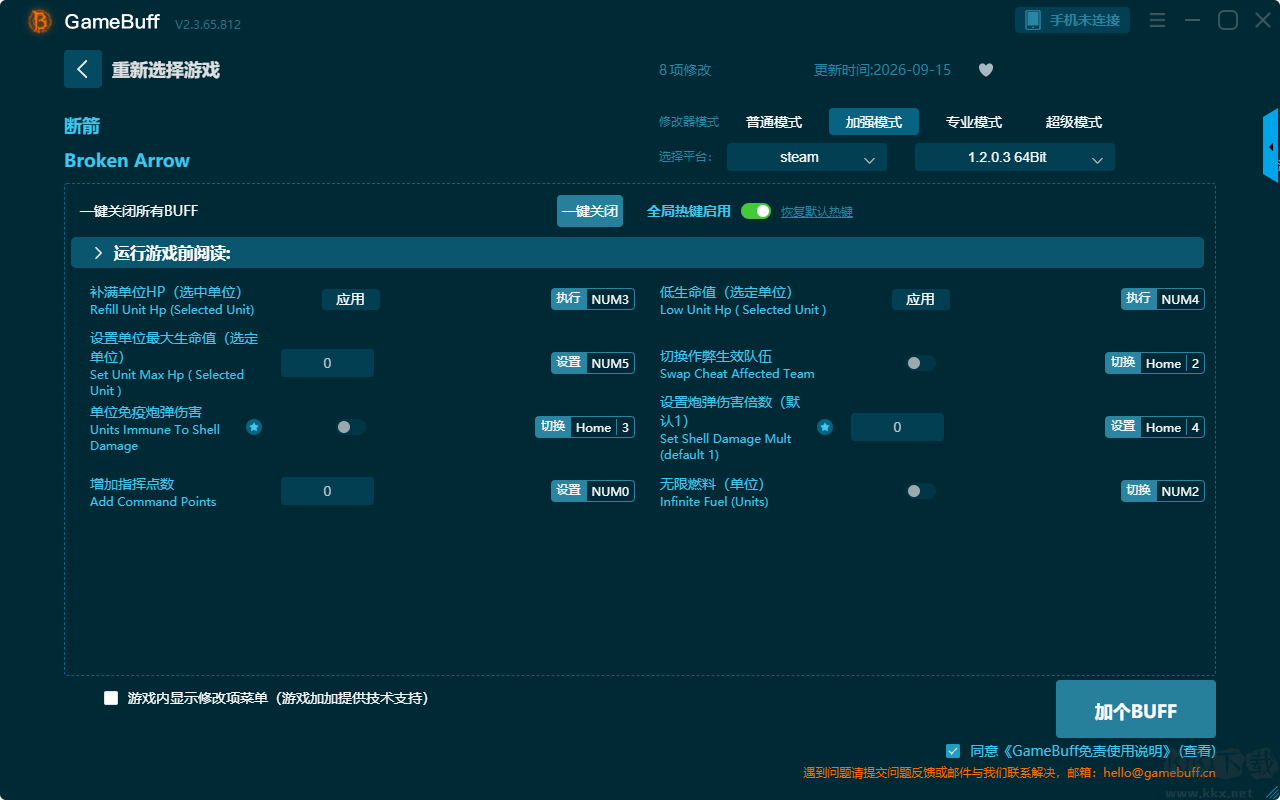Switch to 超级模式 tab
1280x800 pixels.
[1074, 122]
